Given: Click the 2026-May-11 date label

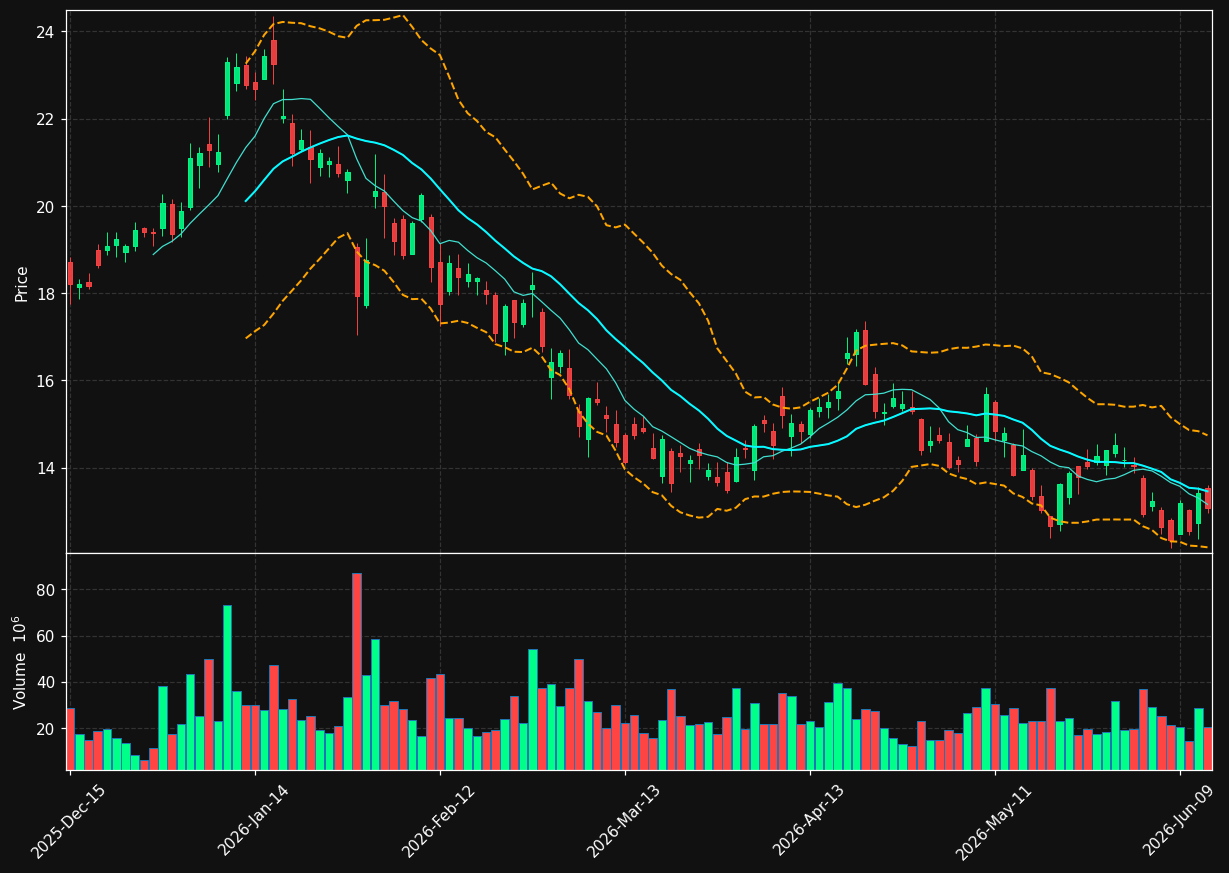Looking at the screenshot, I should tap(994, 821).
